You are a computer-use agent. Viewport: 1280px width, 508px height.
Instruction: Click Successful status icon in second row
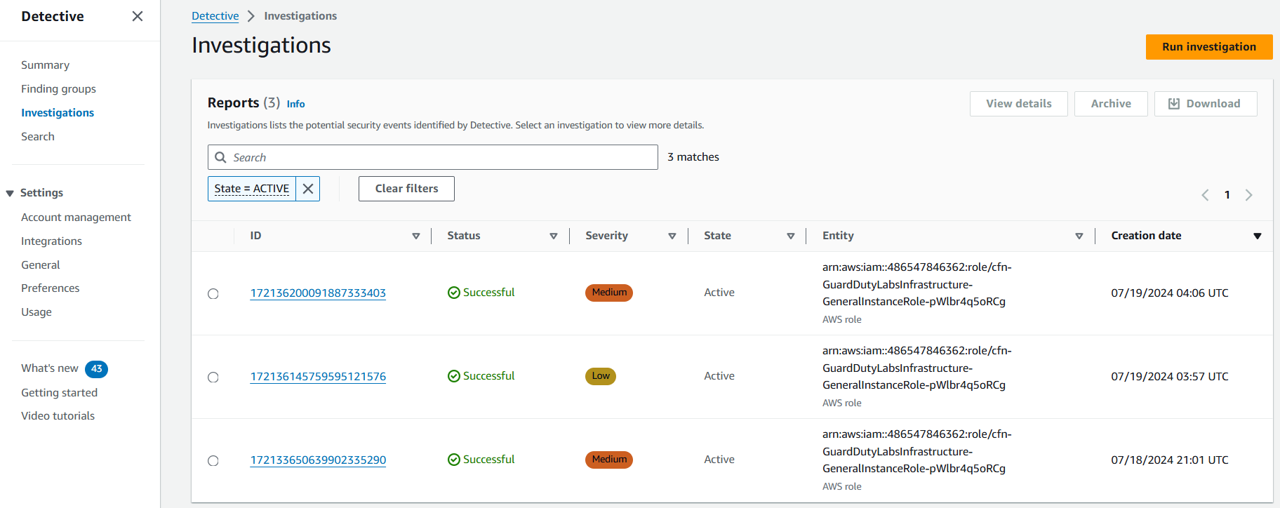454,376
